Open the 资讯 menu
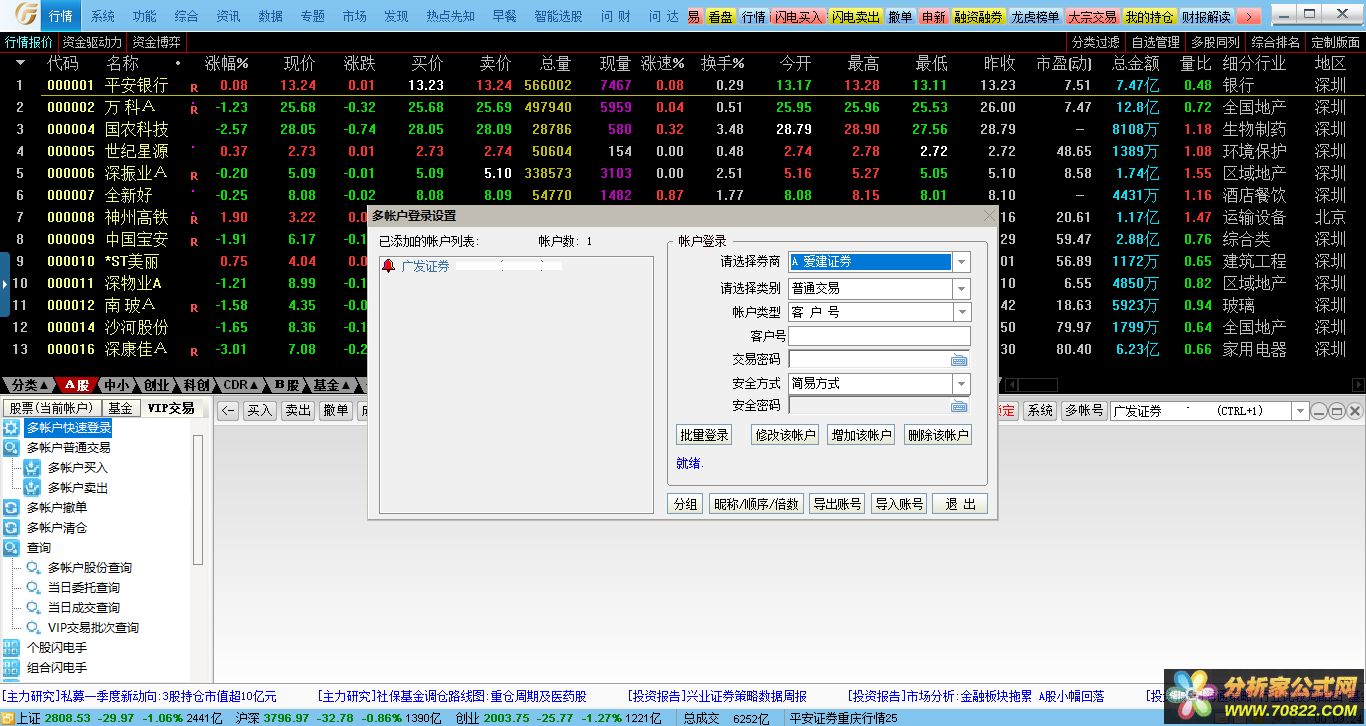Image resolution: width=1366 pixels, height=726 pixels. [x=228, y=17]
